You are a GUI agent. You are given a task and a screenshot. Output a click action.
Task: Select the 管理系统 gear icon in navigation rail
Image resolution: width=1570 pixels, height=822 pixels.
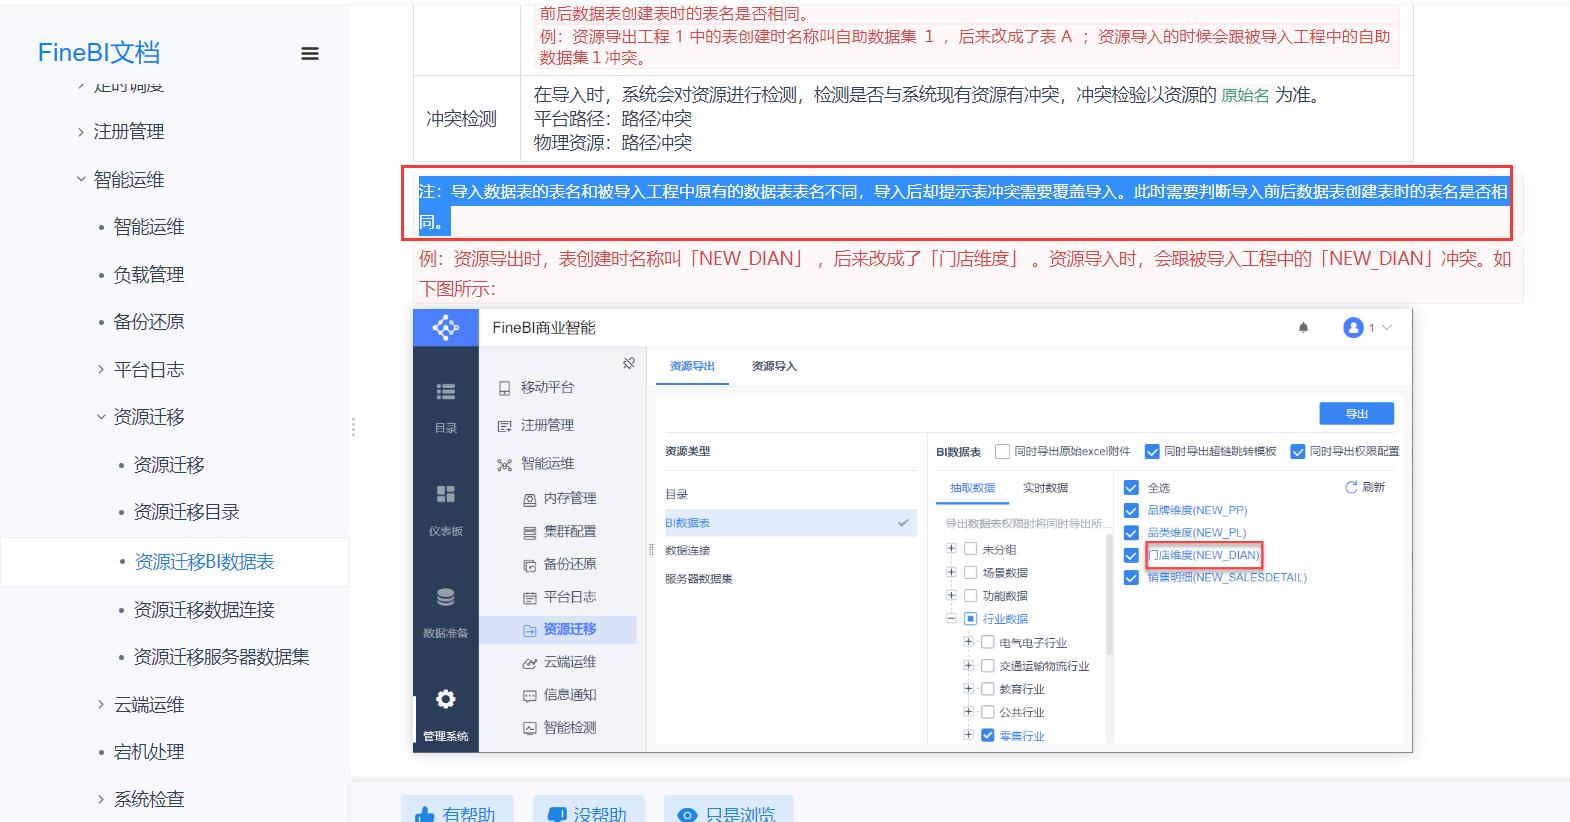(x=446, y=699)
